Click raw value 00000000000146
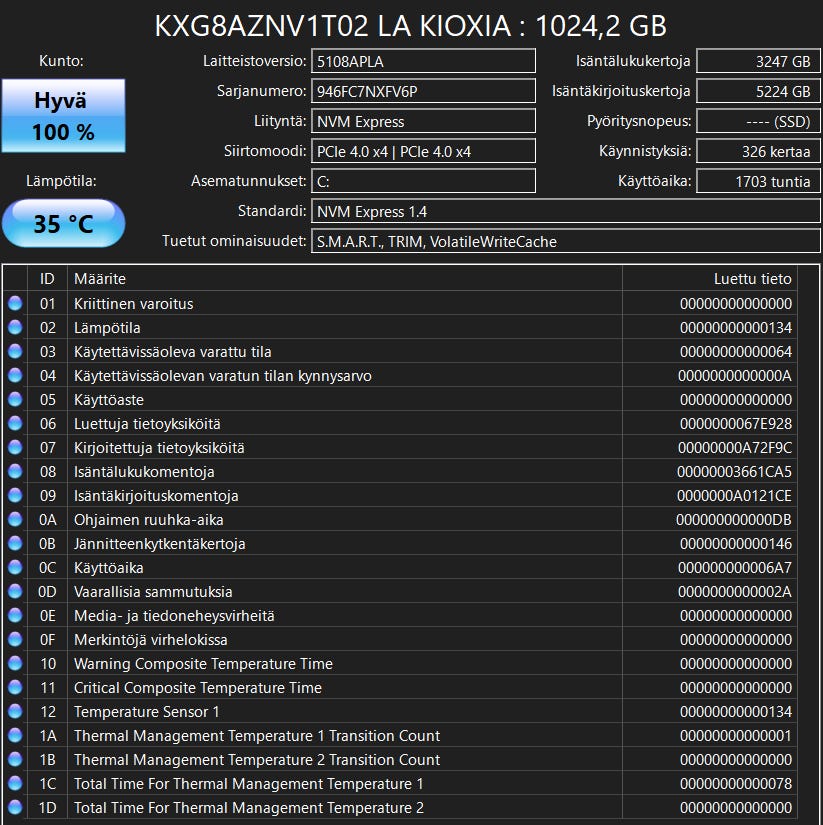The width and height of the screenshot is (823, 825). click(736, 544)
